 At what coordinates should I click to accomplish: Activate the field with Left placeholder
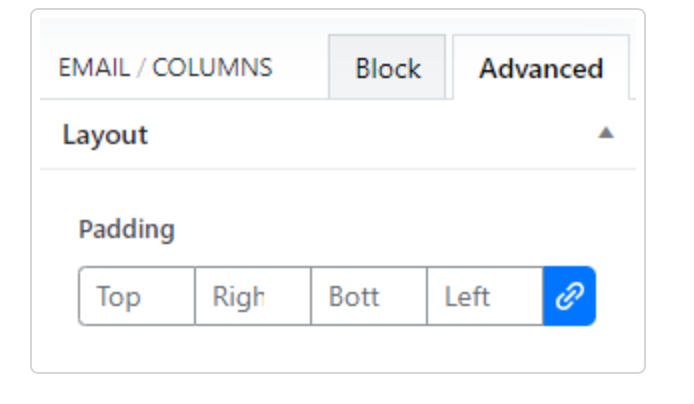485,296
